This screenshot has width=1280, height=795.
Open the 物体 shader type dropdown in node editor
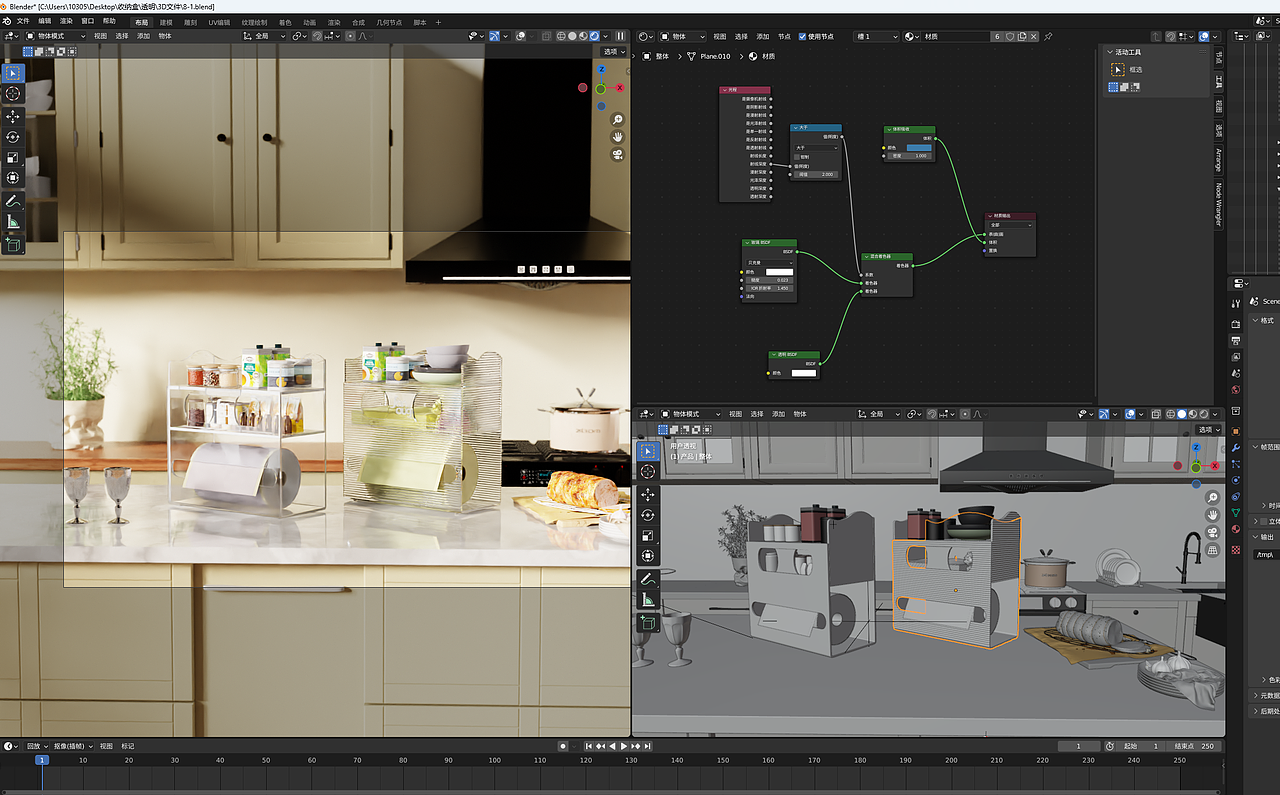pyautogui.click(x=682, y=36)
